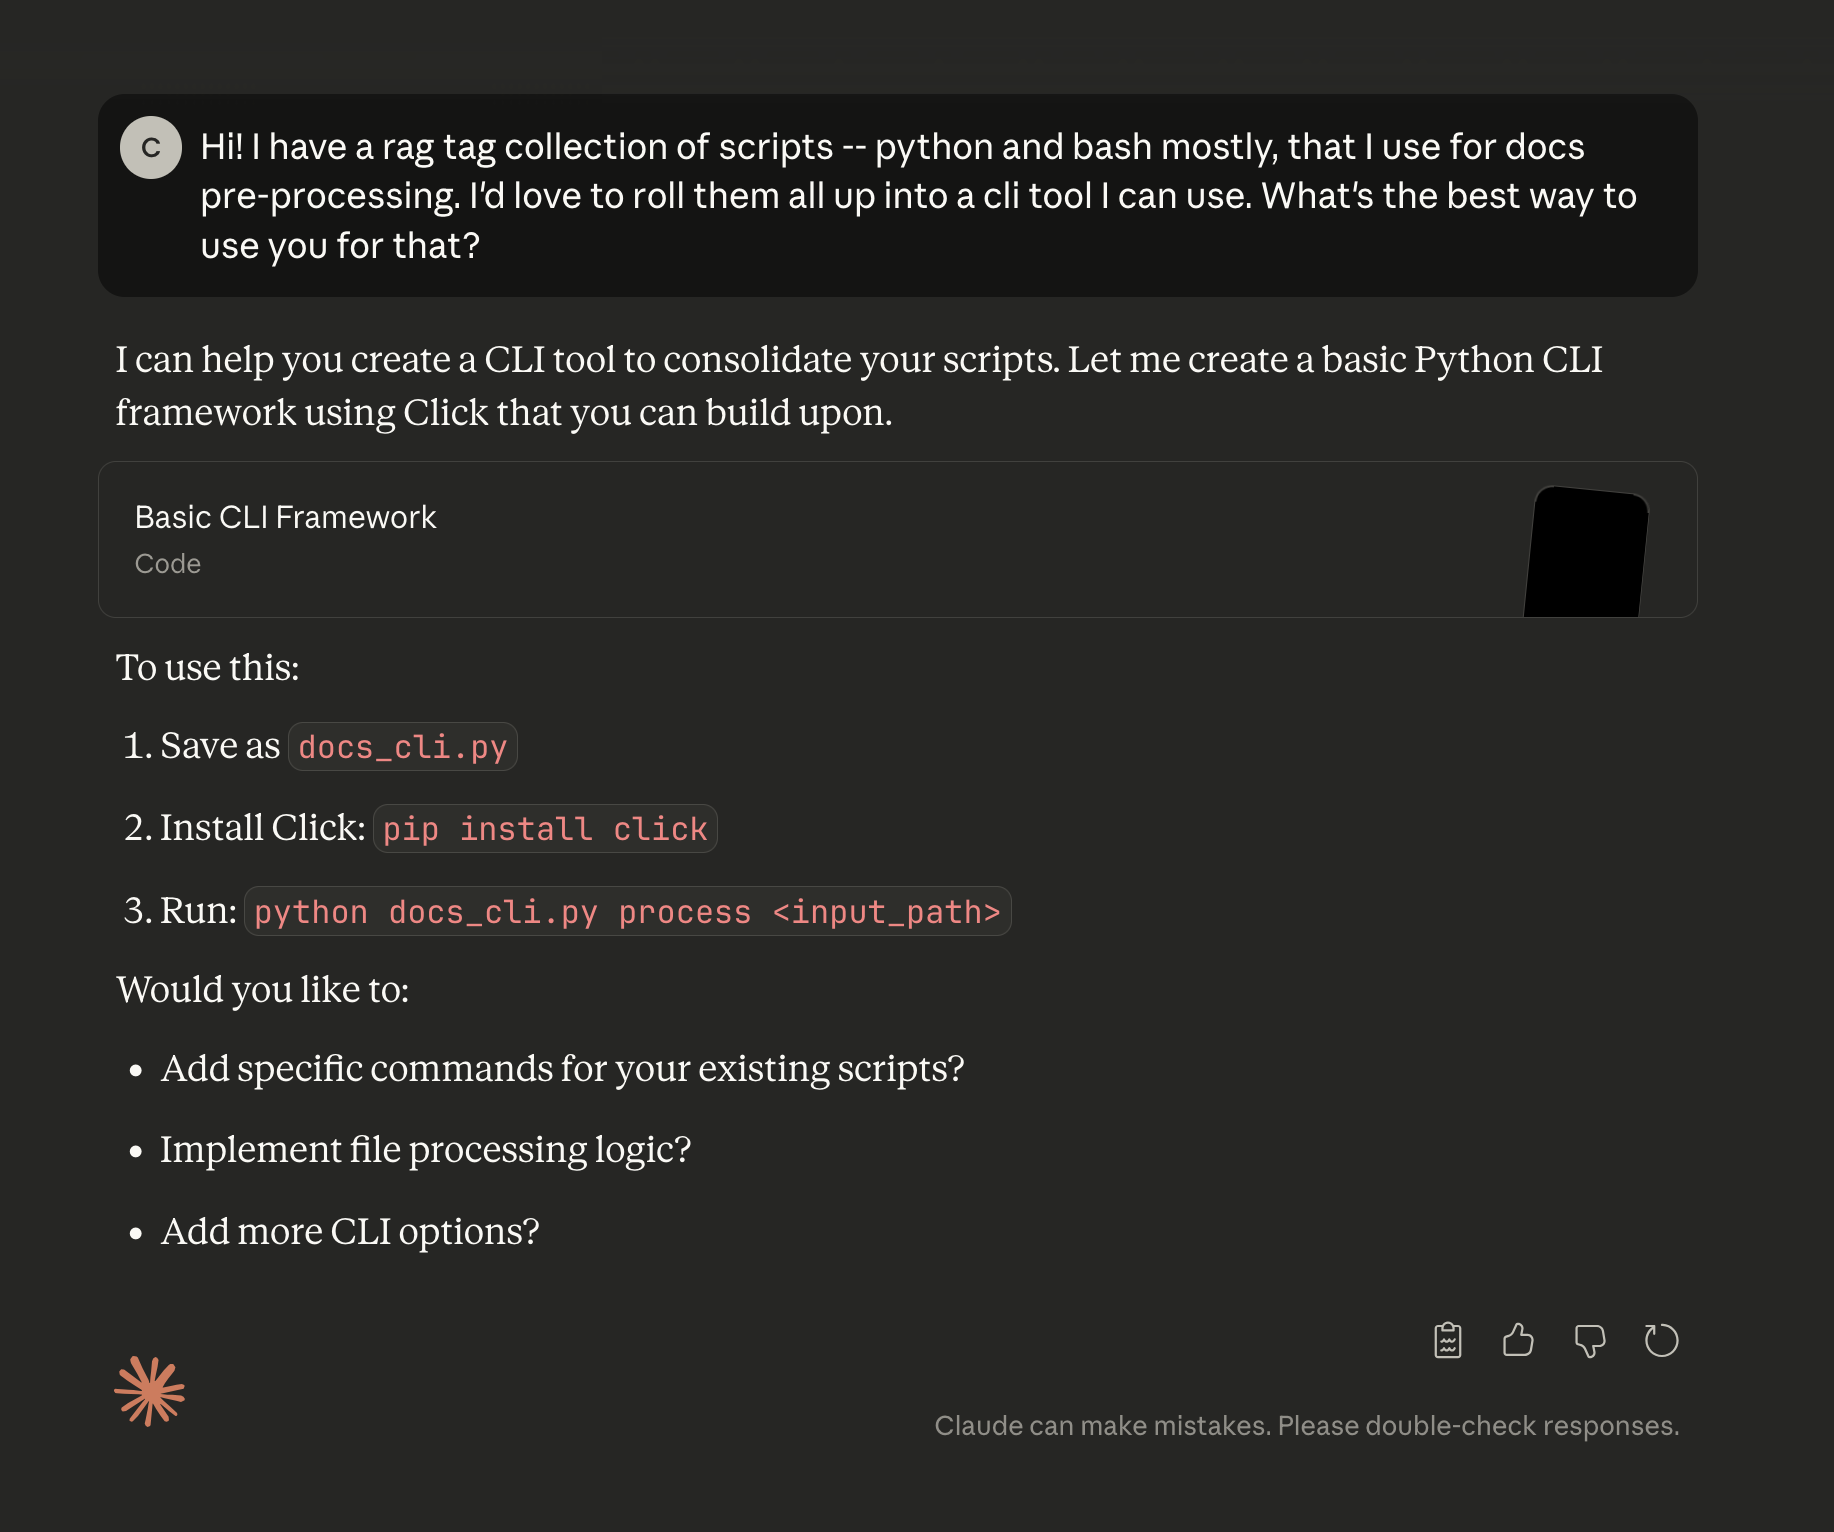
Task: Select the Add more CLI options bullet
Action: (350, 1231)
